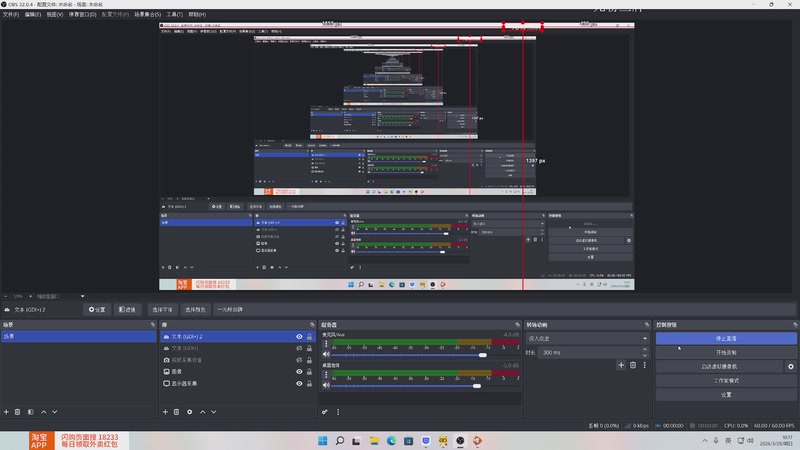The height and width of the screenshot is (450, 800).
Task: Increase transition duration with up stepper
Action: coord(645,350)
